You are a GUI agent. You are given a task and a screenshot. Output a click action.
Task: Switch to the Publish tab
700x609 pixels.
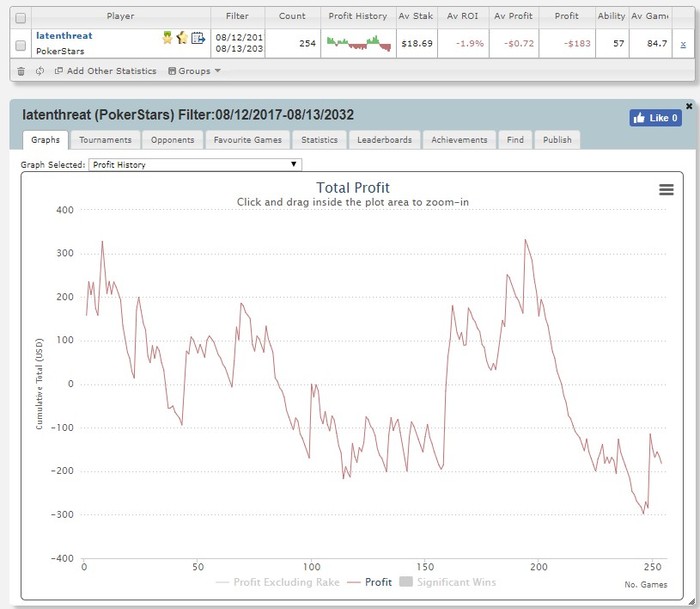coord(557,140)
